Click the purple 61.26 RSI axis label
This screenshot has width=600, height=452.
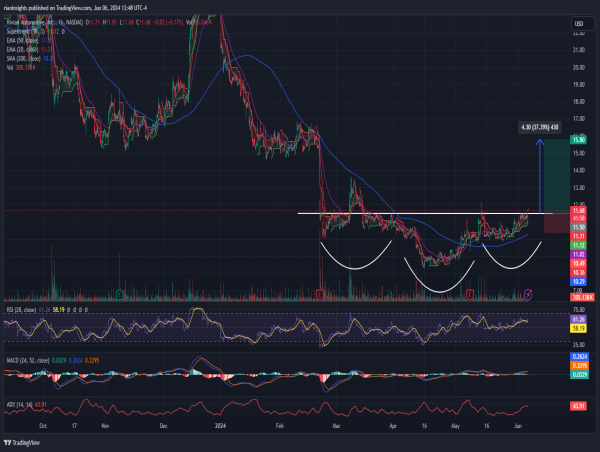[578, 319]
